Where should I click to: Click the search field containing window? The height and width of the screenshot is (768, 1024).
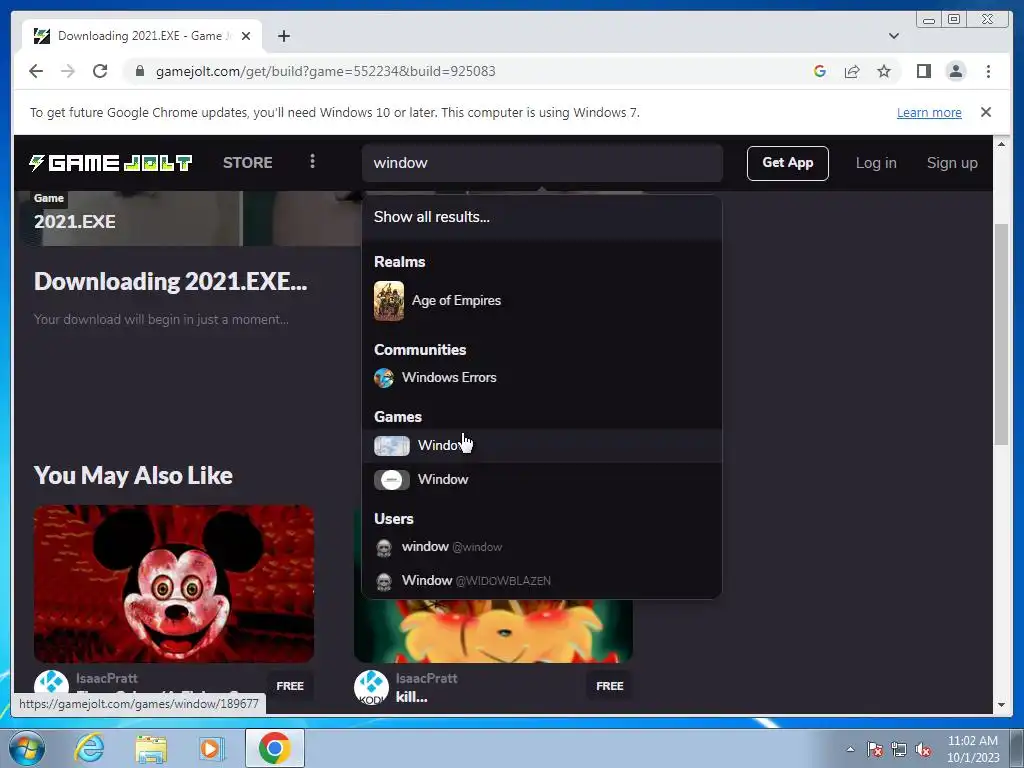pyautogui.click(x=542, y=163)
